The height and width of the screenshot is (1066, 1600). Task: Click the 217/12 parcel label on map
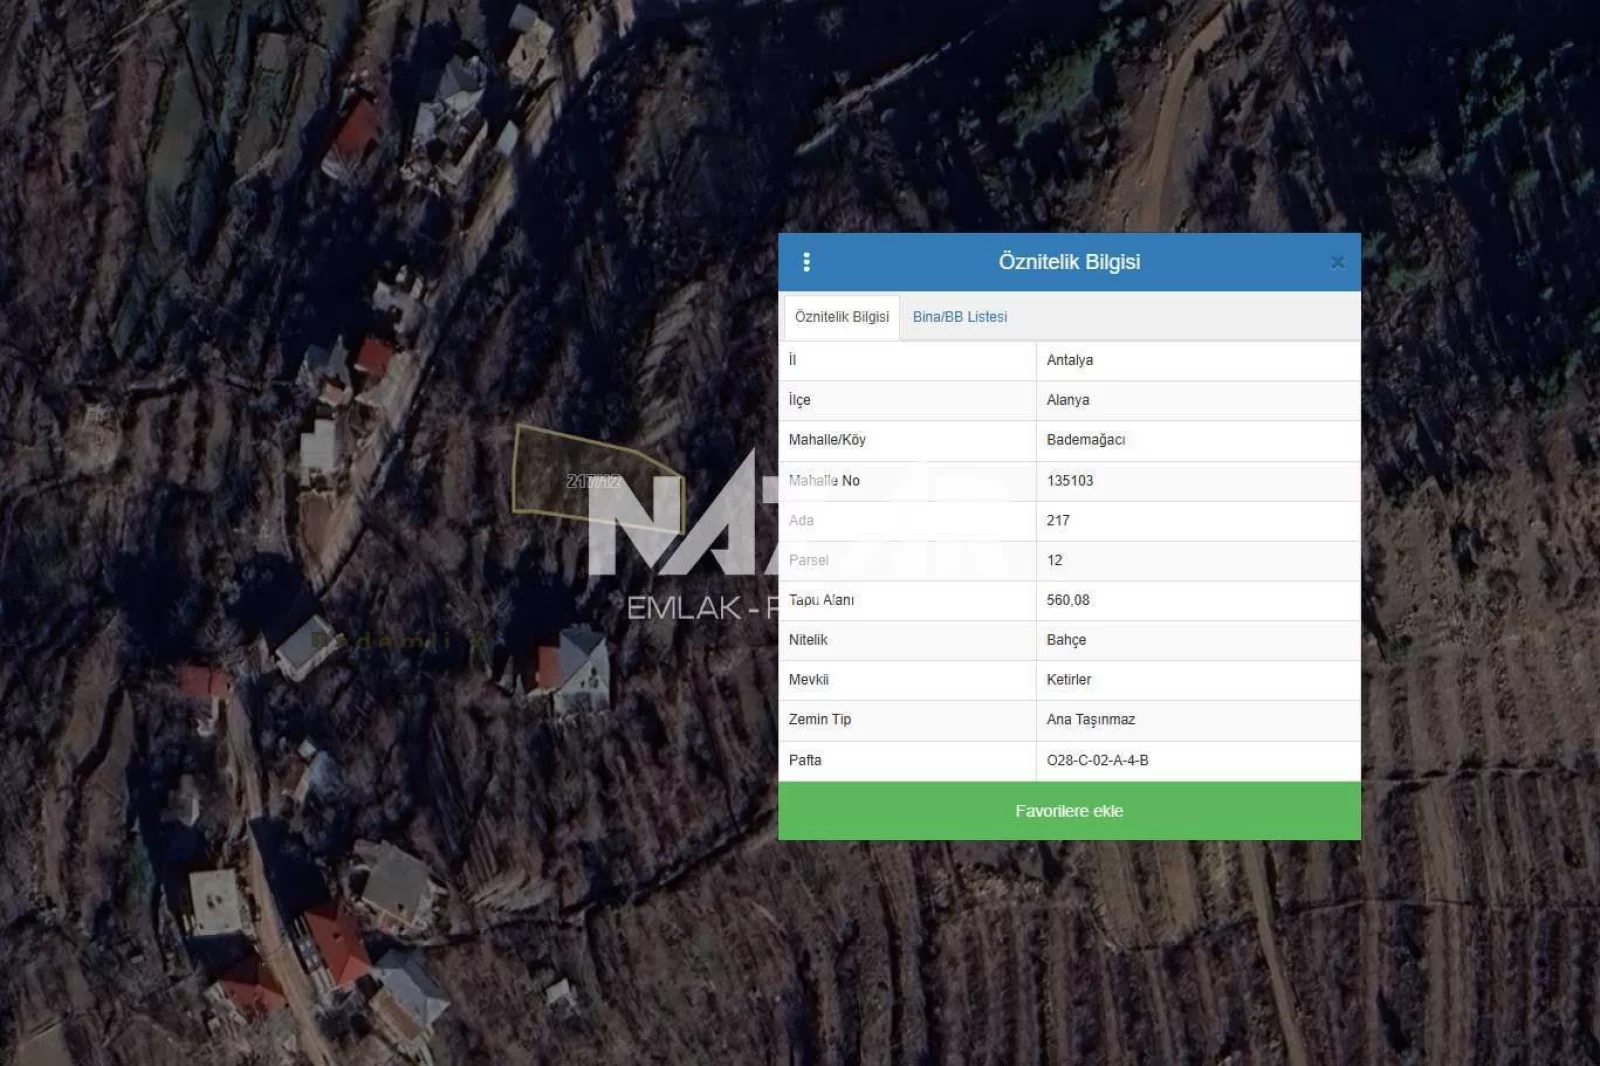pos(593,482)
